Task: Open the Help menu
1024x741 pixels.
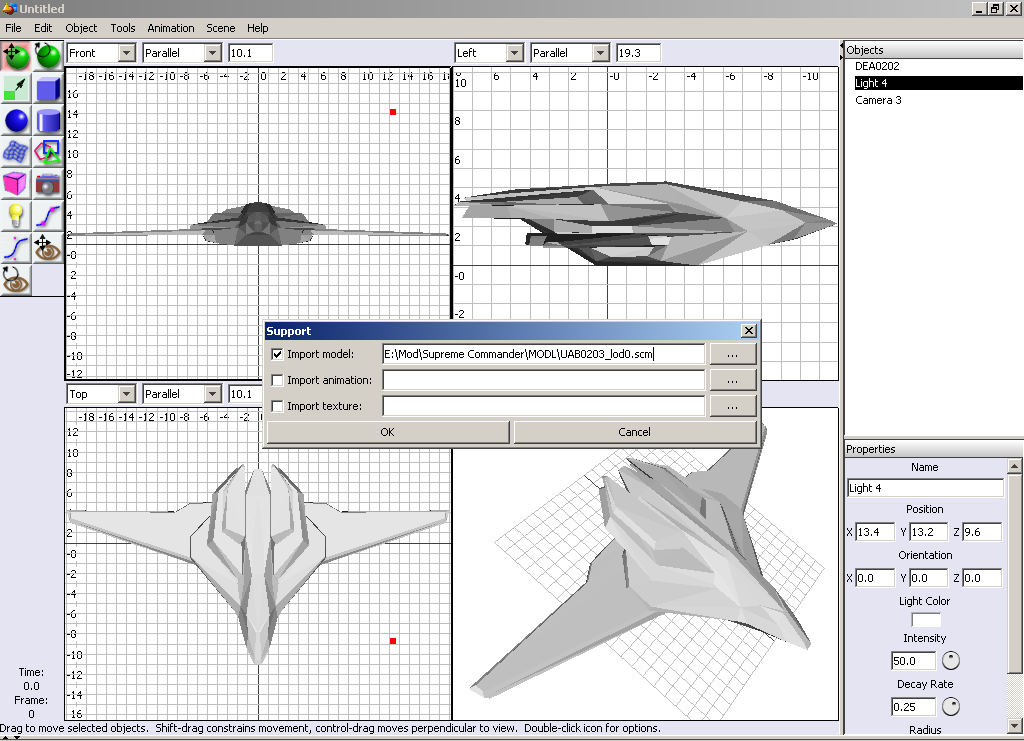Action: click(257, 28)
